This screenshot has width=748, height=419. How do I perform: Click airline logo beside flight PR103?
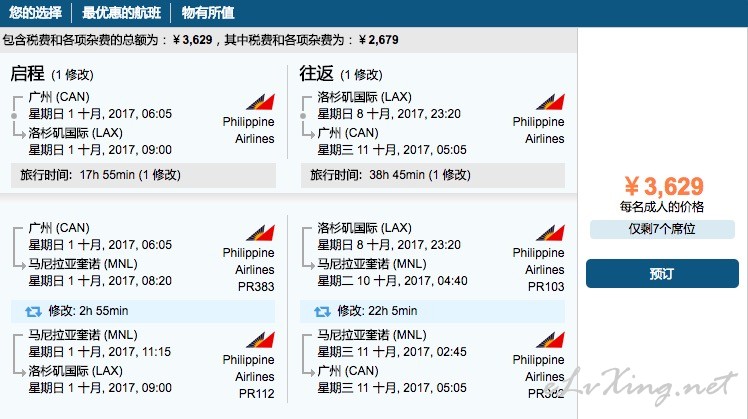550,232
